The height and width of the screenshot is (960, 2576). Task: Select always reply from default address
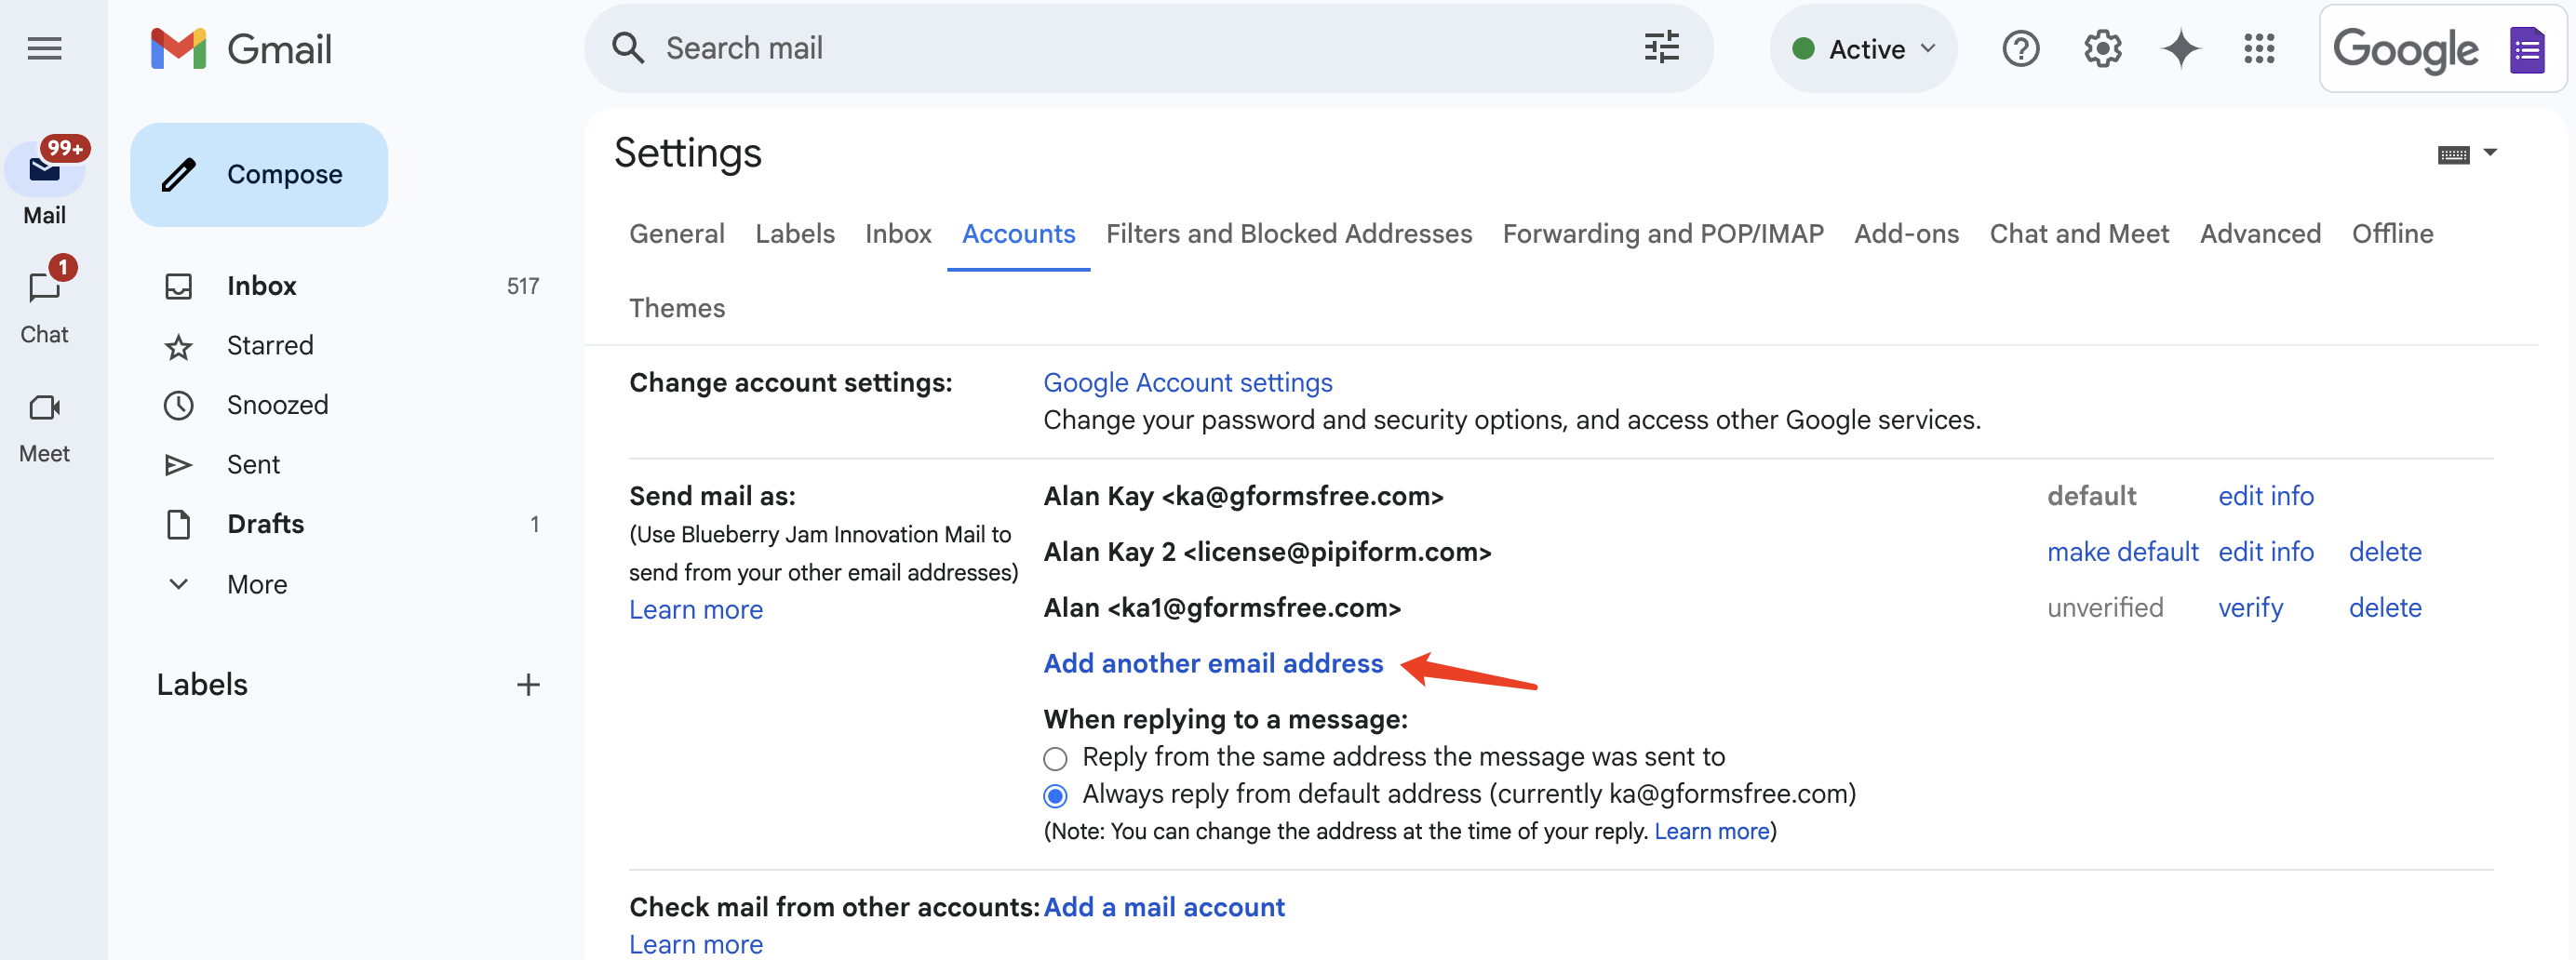[x=1055, y=795]
